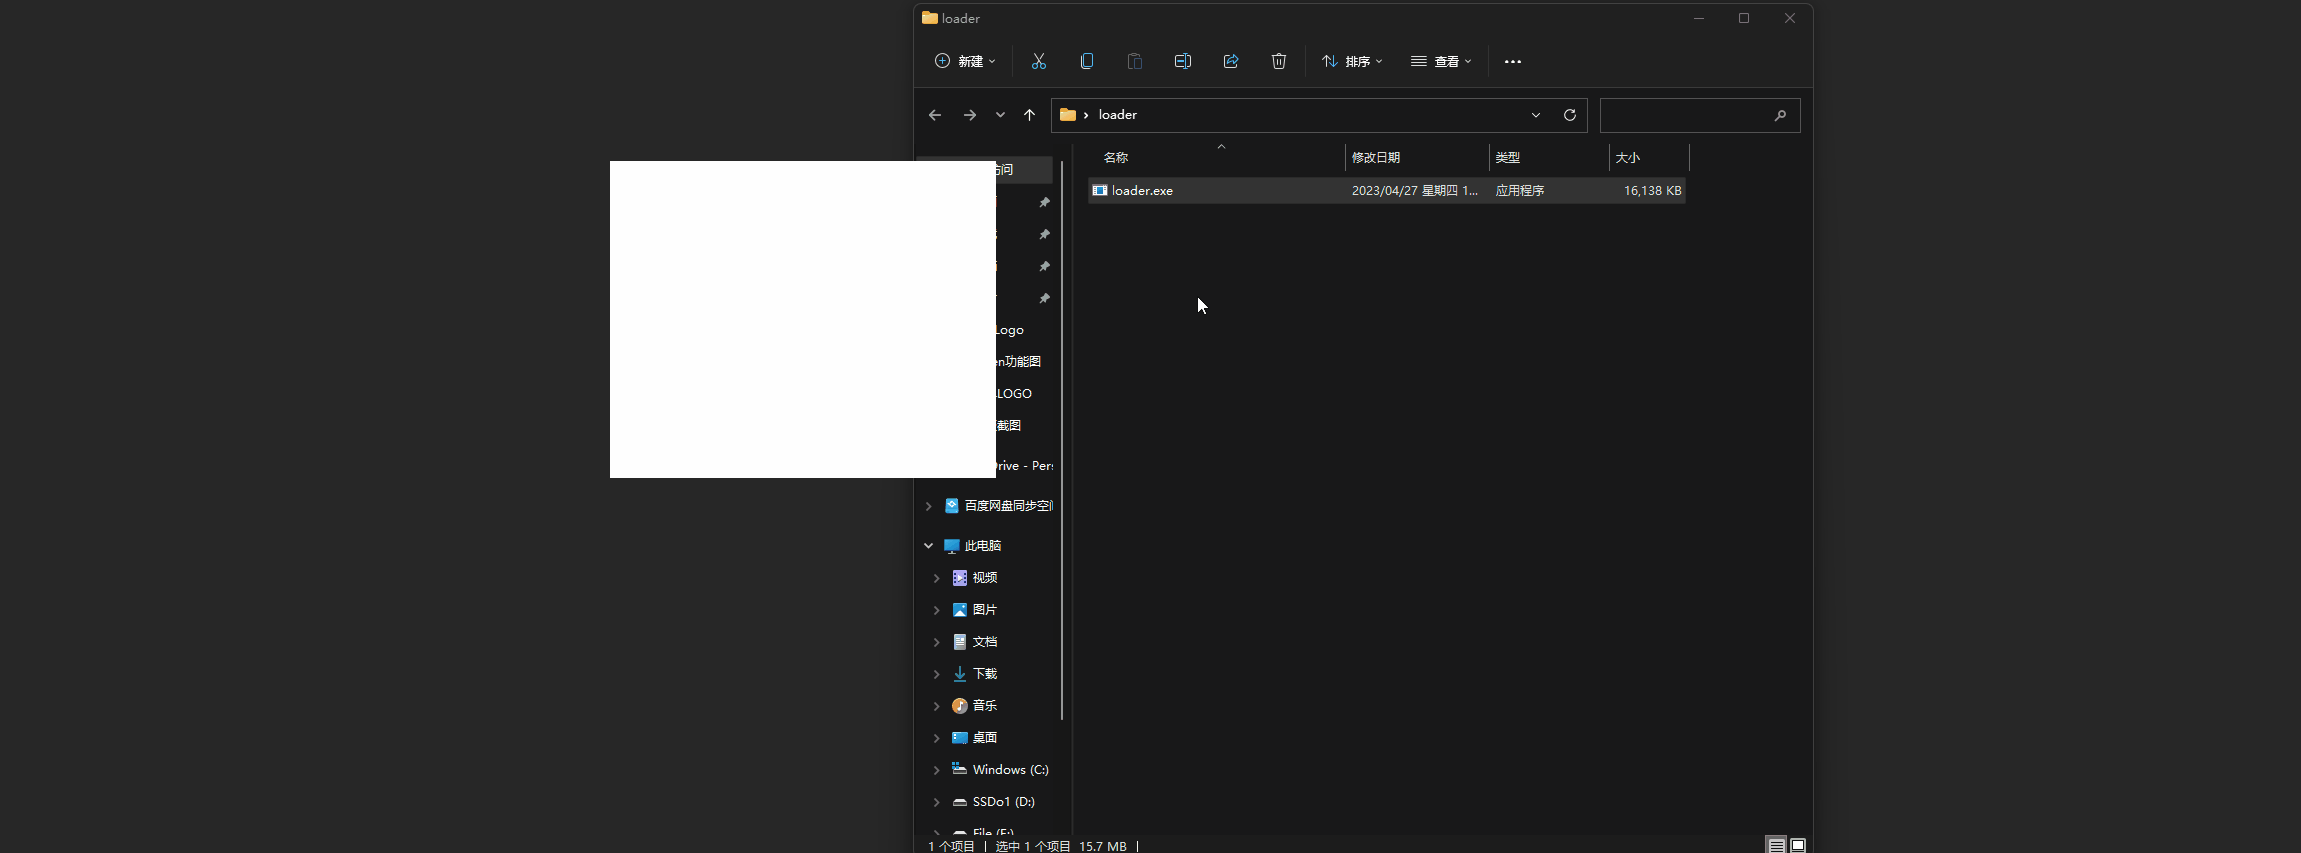Expand the 此电脑 tree node
2301x853 pixels.
click(928, 546)
